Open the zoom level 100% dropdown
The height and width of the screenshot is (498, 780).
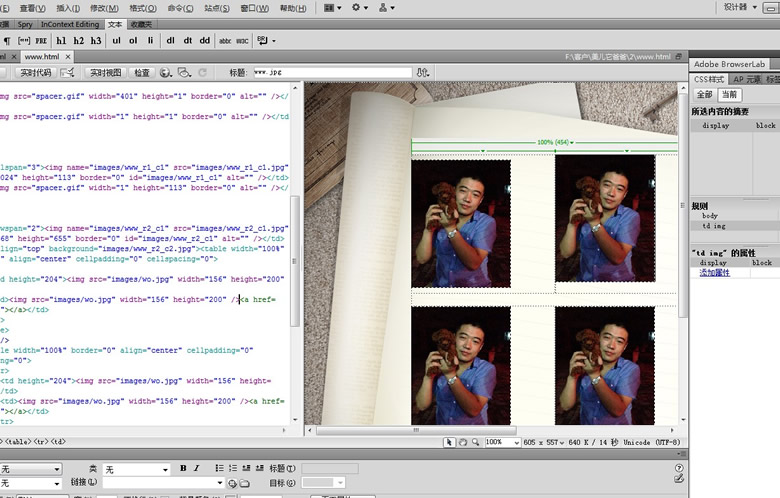[501, 441]
